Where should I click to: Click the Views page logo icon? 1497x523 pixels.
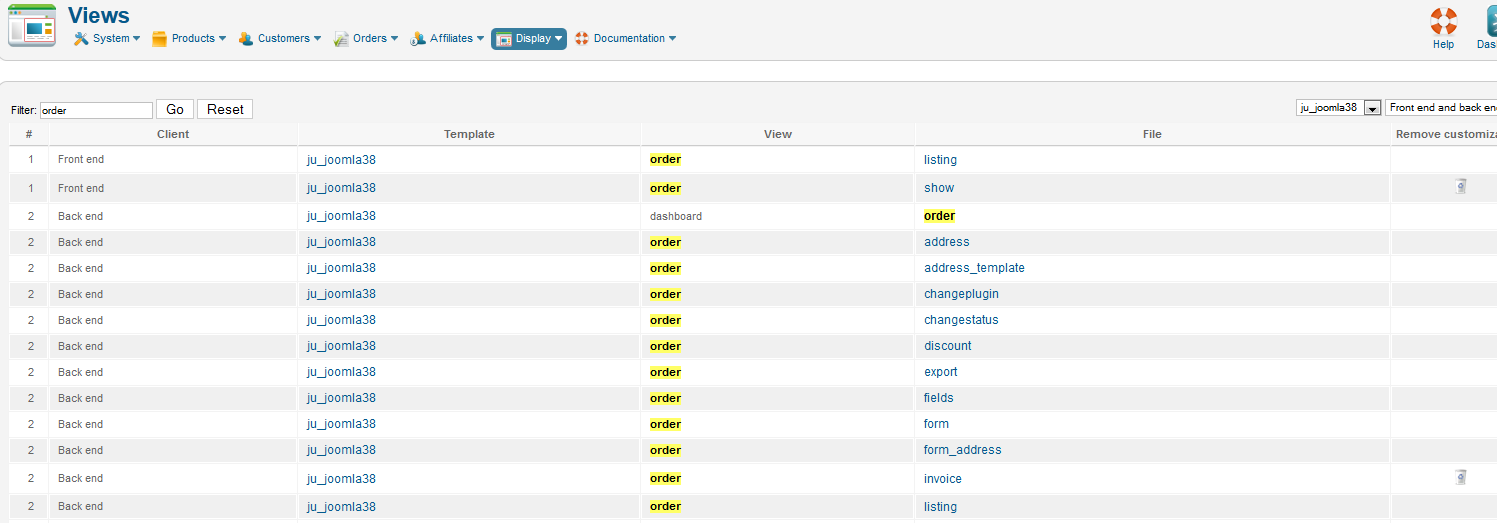pyautogui.click(x=32, y=26)
